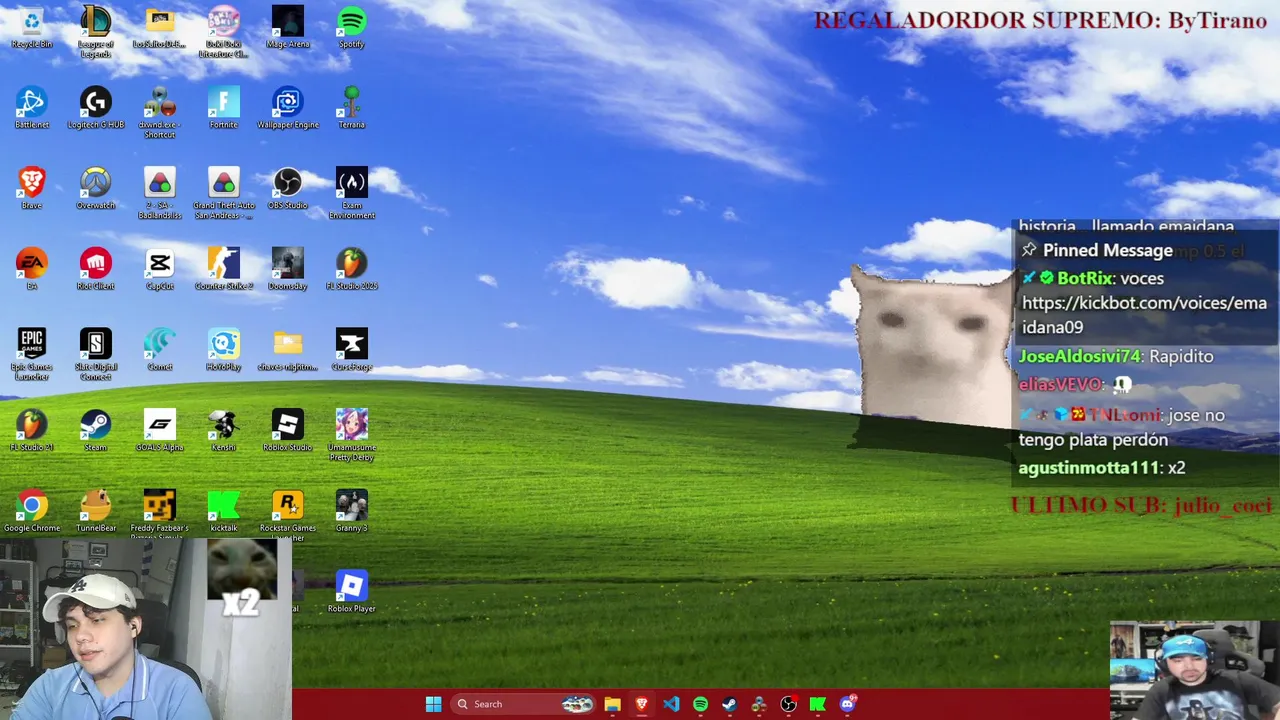This screenshot has width=1280, height=720.
Task: Launch Mage Arena from the desktop
Action: [288, 27]
